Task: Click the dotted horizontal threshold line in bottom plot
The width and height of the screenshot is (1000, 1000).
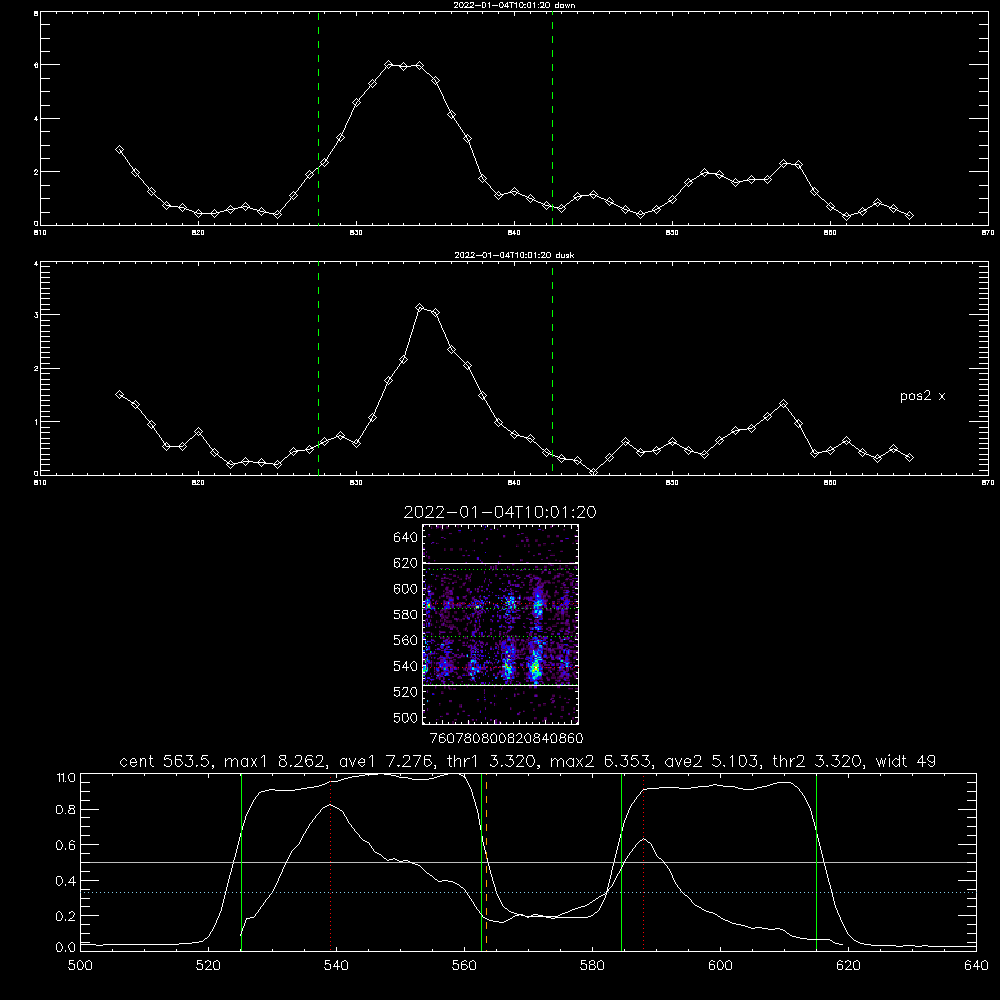Action: (529, 892)
